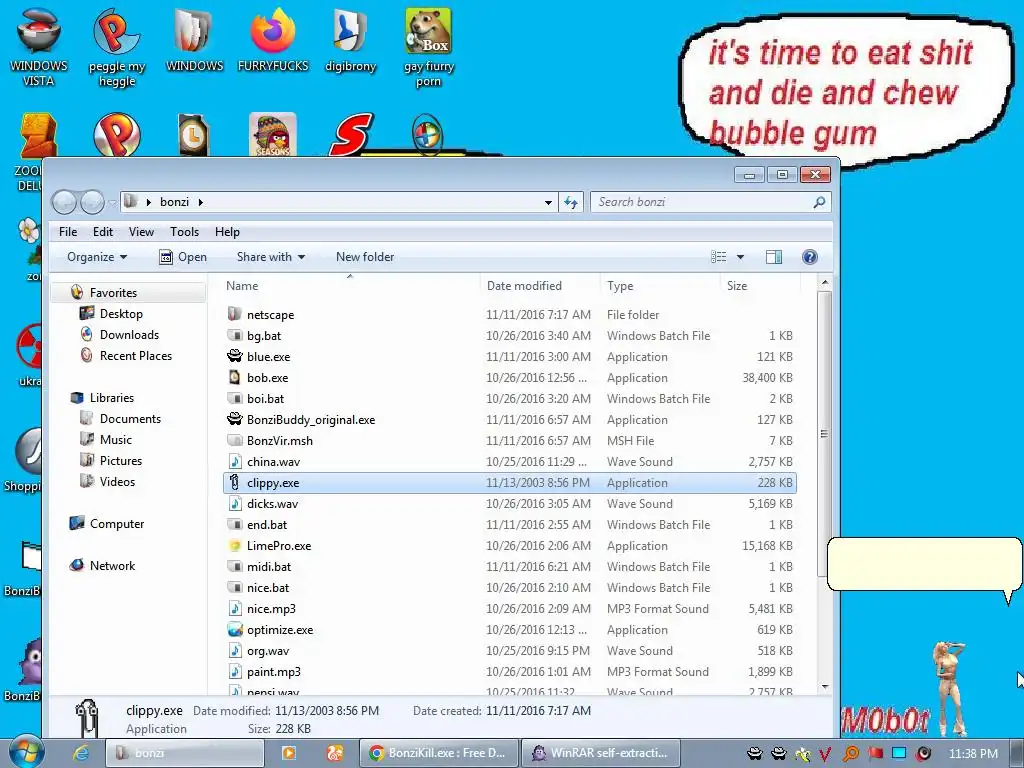Click the Open toolbar button
The height and width of the screenshot is (768, 1024).
coord(183,257)
